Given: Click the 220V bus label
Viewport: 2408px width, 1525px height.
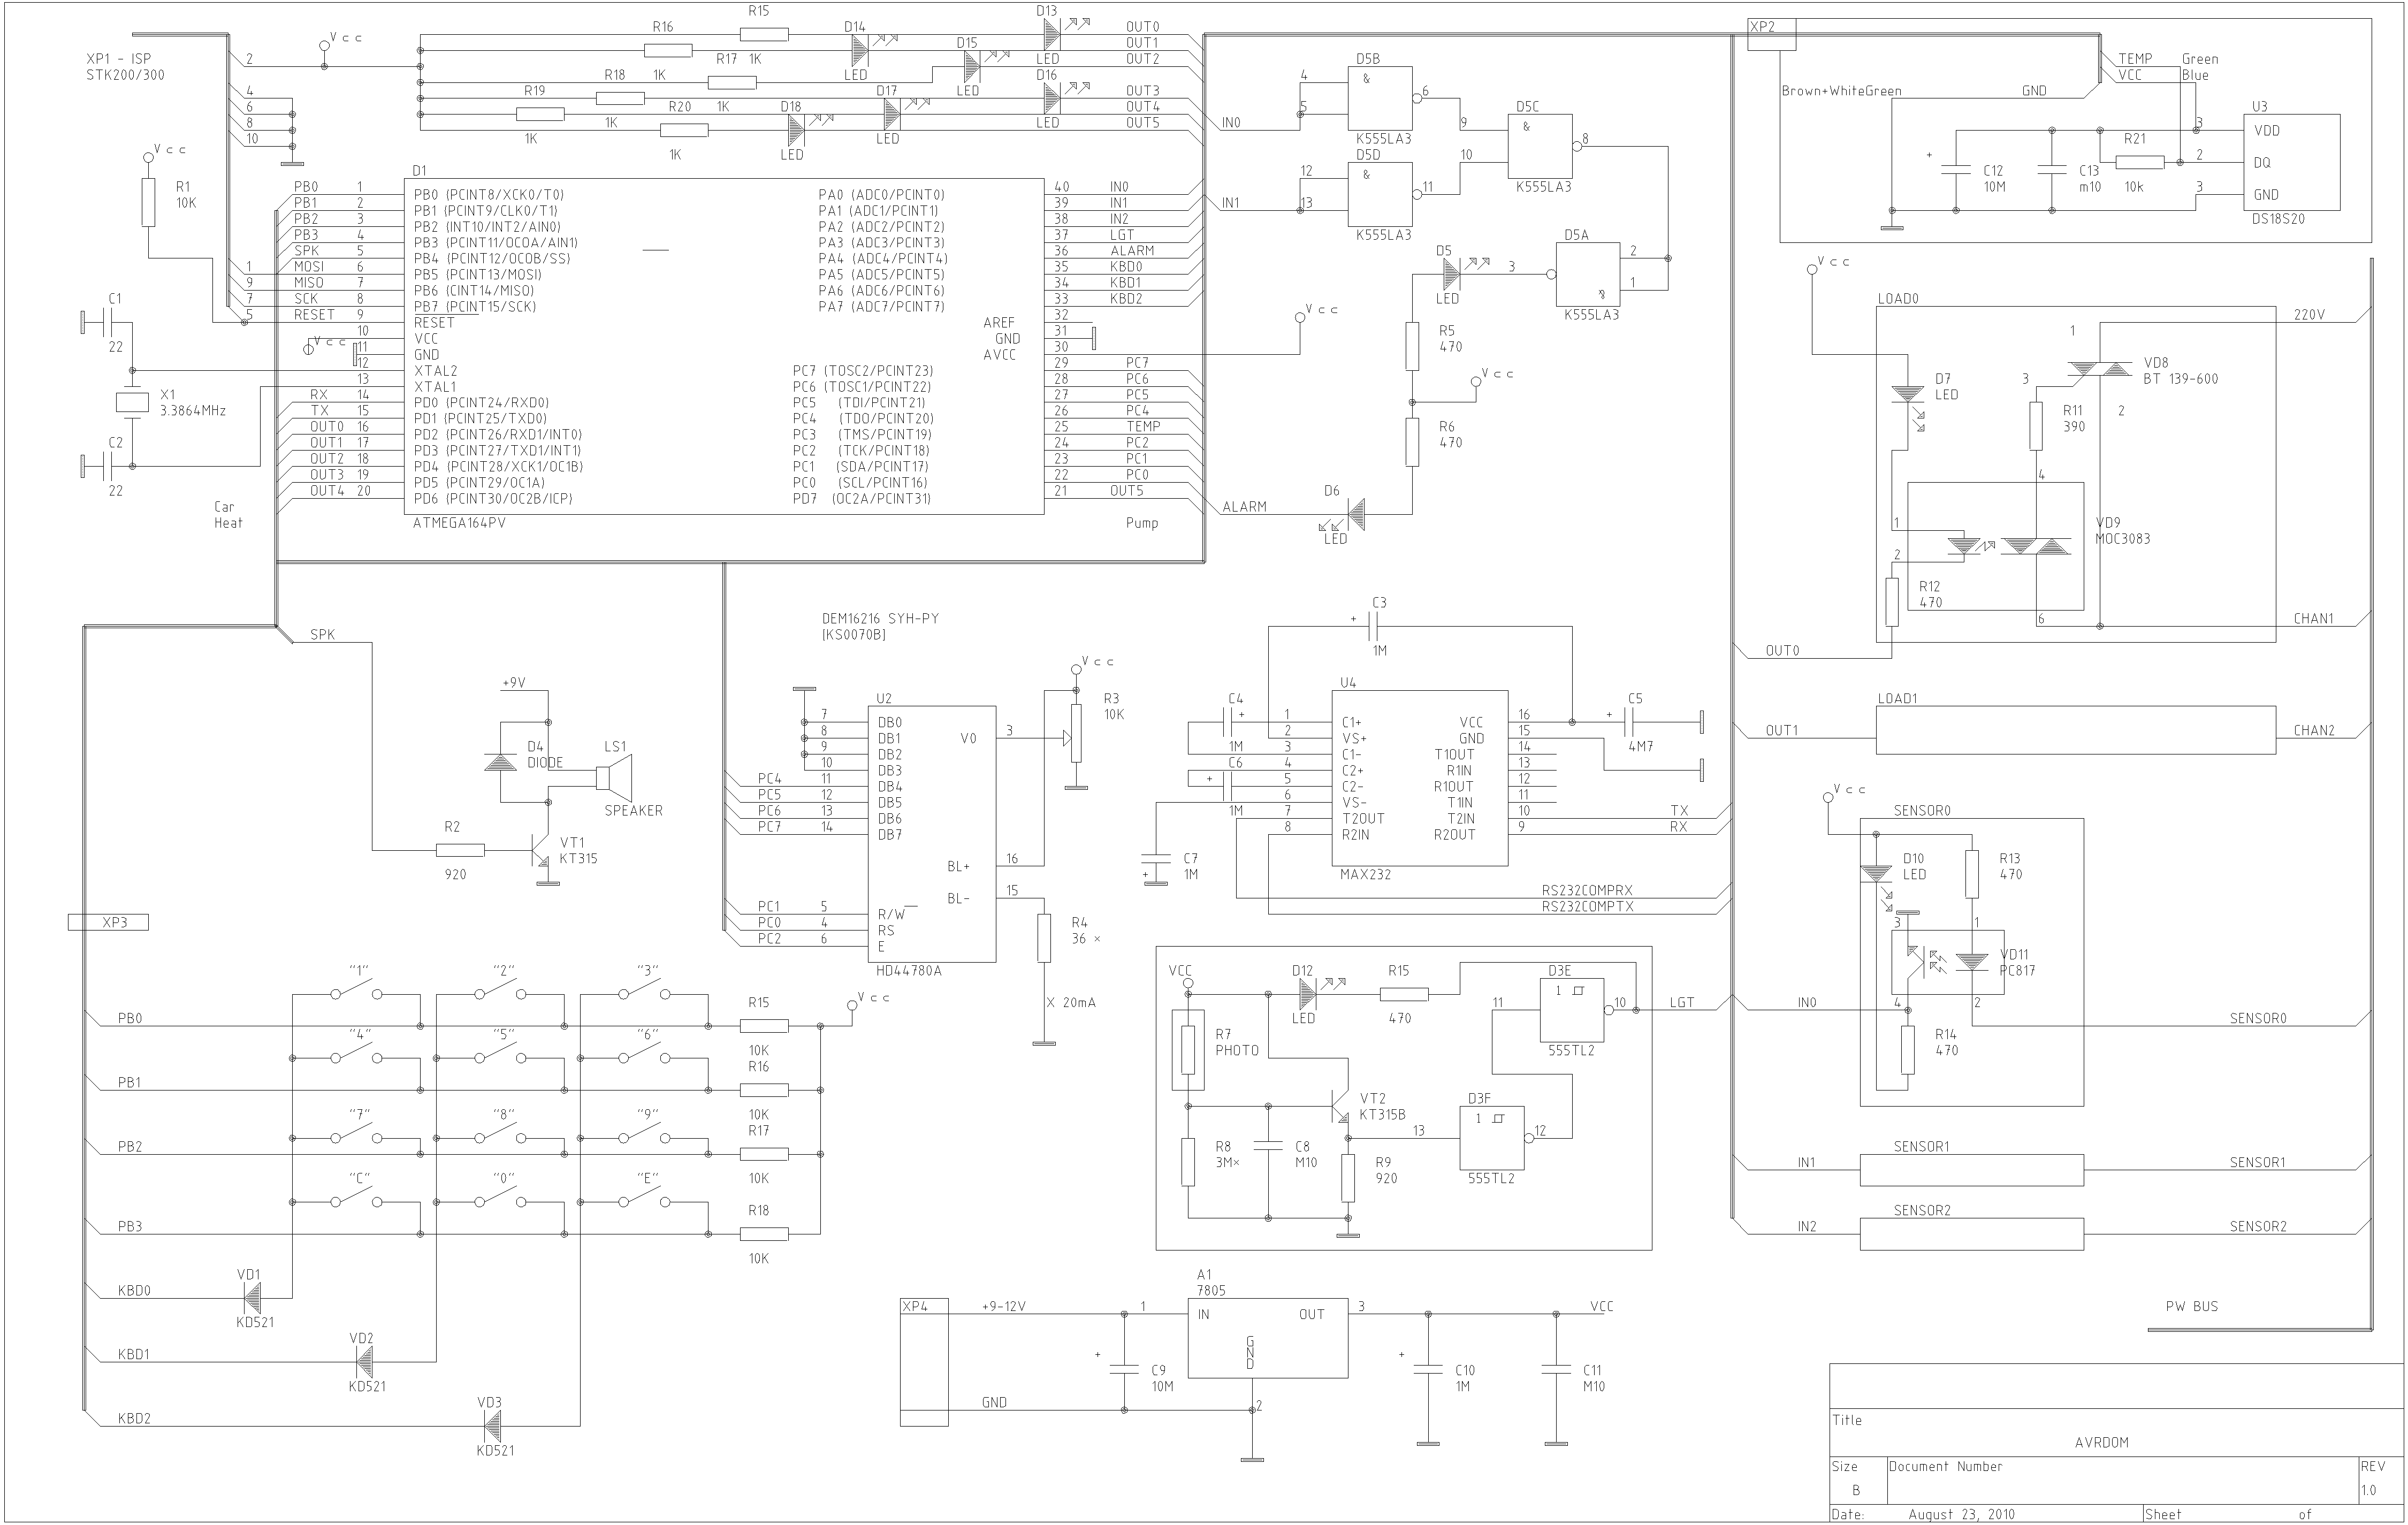Looking at the screenshot, I should tap(2309, 315).
